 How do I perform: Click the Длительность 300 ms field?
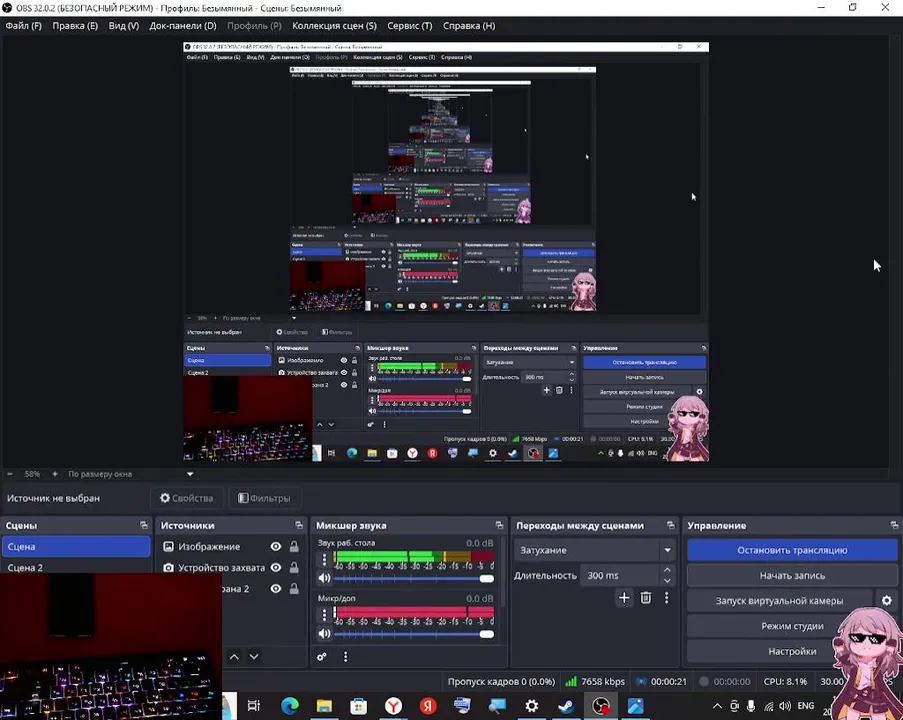point(620,575)
